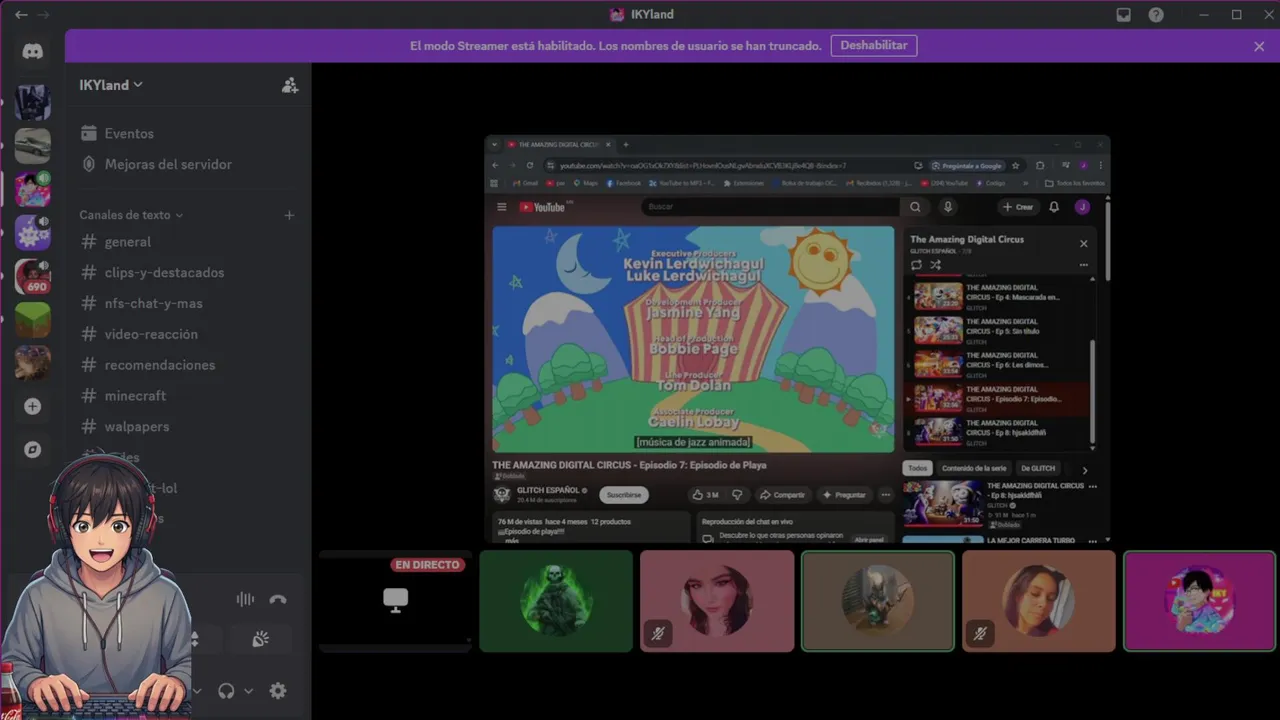Reload page in the streamed Chrome window
Viewport: 1280px width, 720px height.
(x=530, y=165)
